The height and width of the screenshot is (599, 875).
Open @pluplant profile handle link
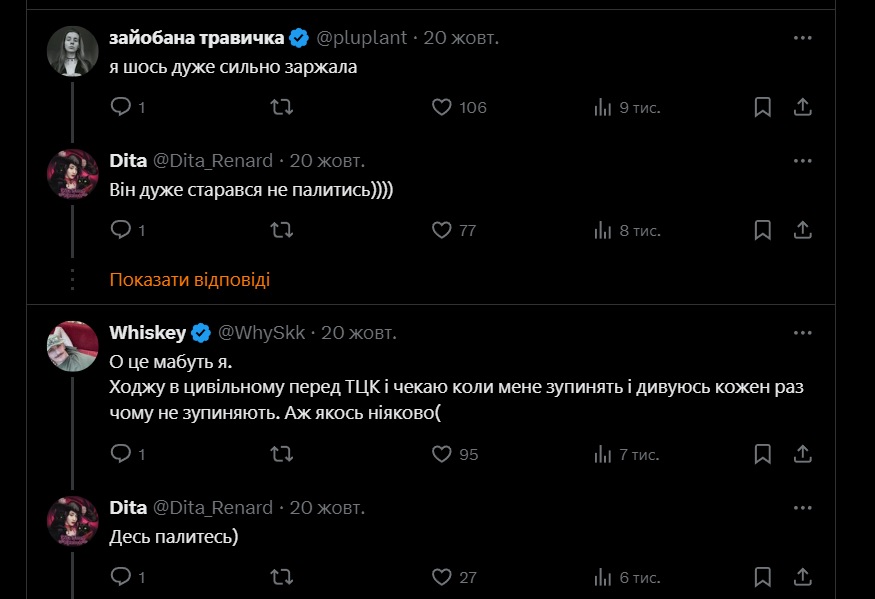point(362,38)
